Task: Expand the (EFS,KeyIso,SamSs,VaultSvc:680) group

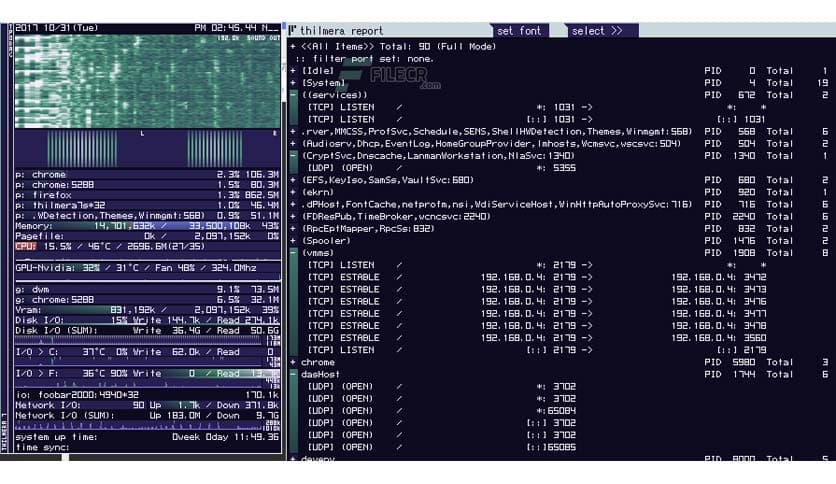Action: [x=293, y=180]
